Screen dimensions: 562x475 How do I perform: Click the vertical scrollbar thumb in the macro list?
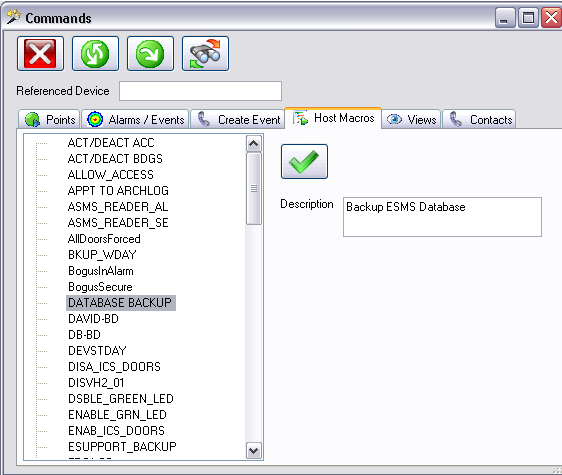254,189
